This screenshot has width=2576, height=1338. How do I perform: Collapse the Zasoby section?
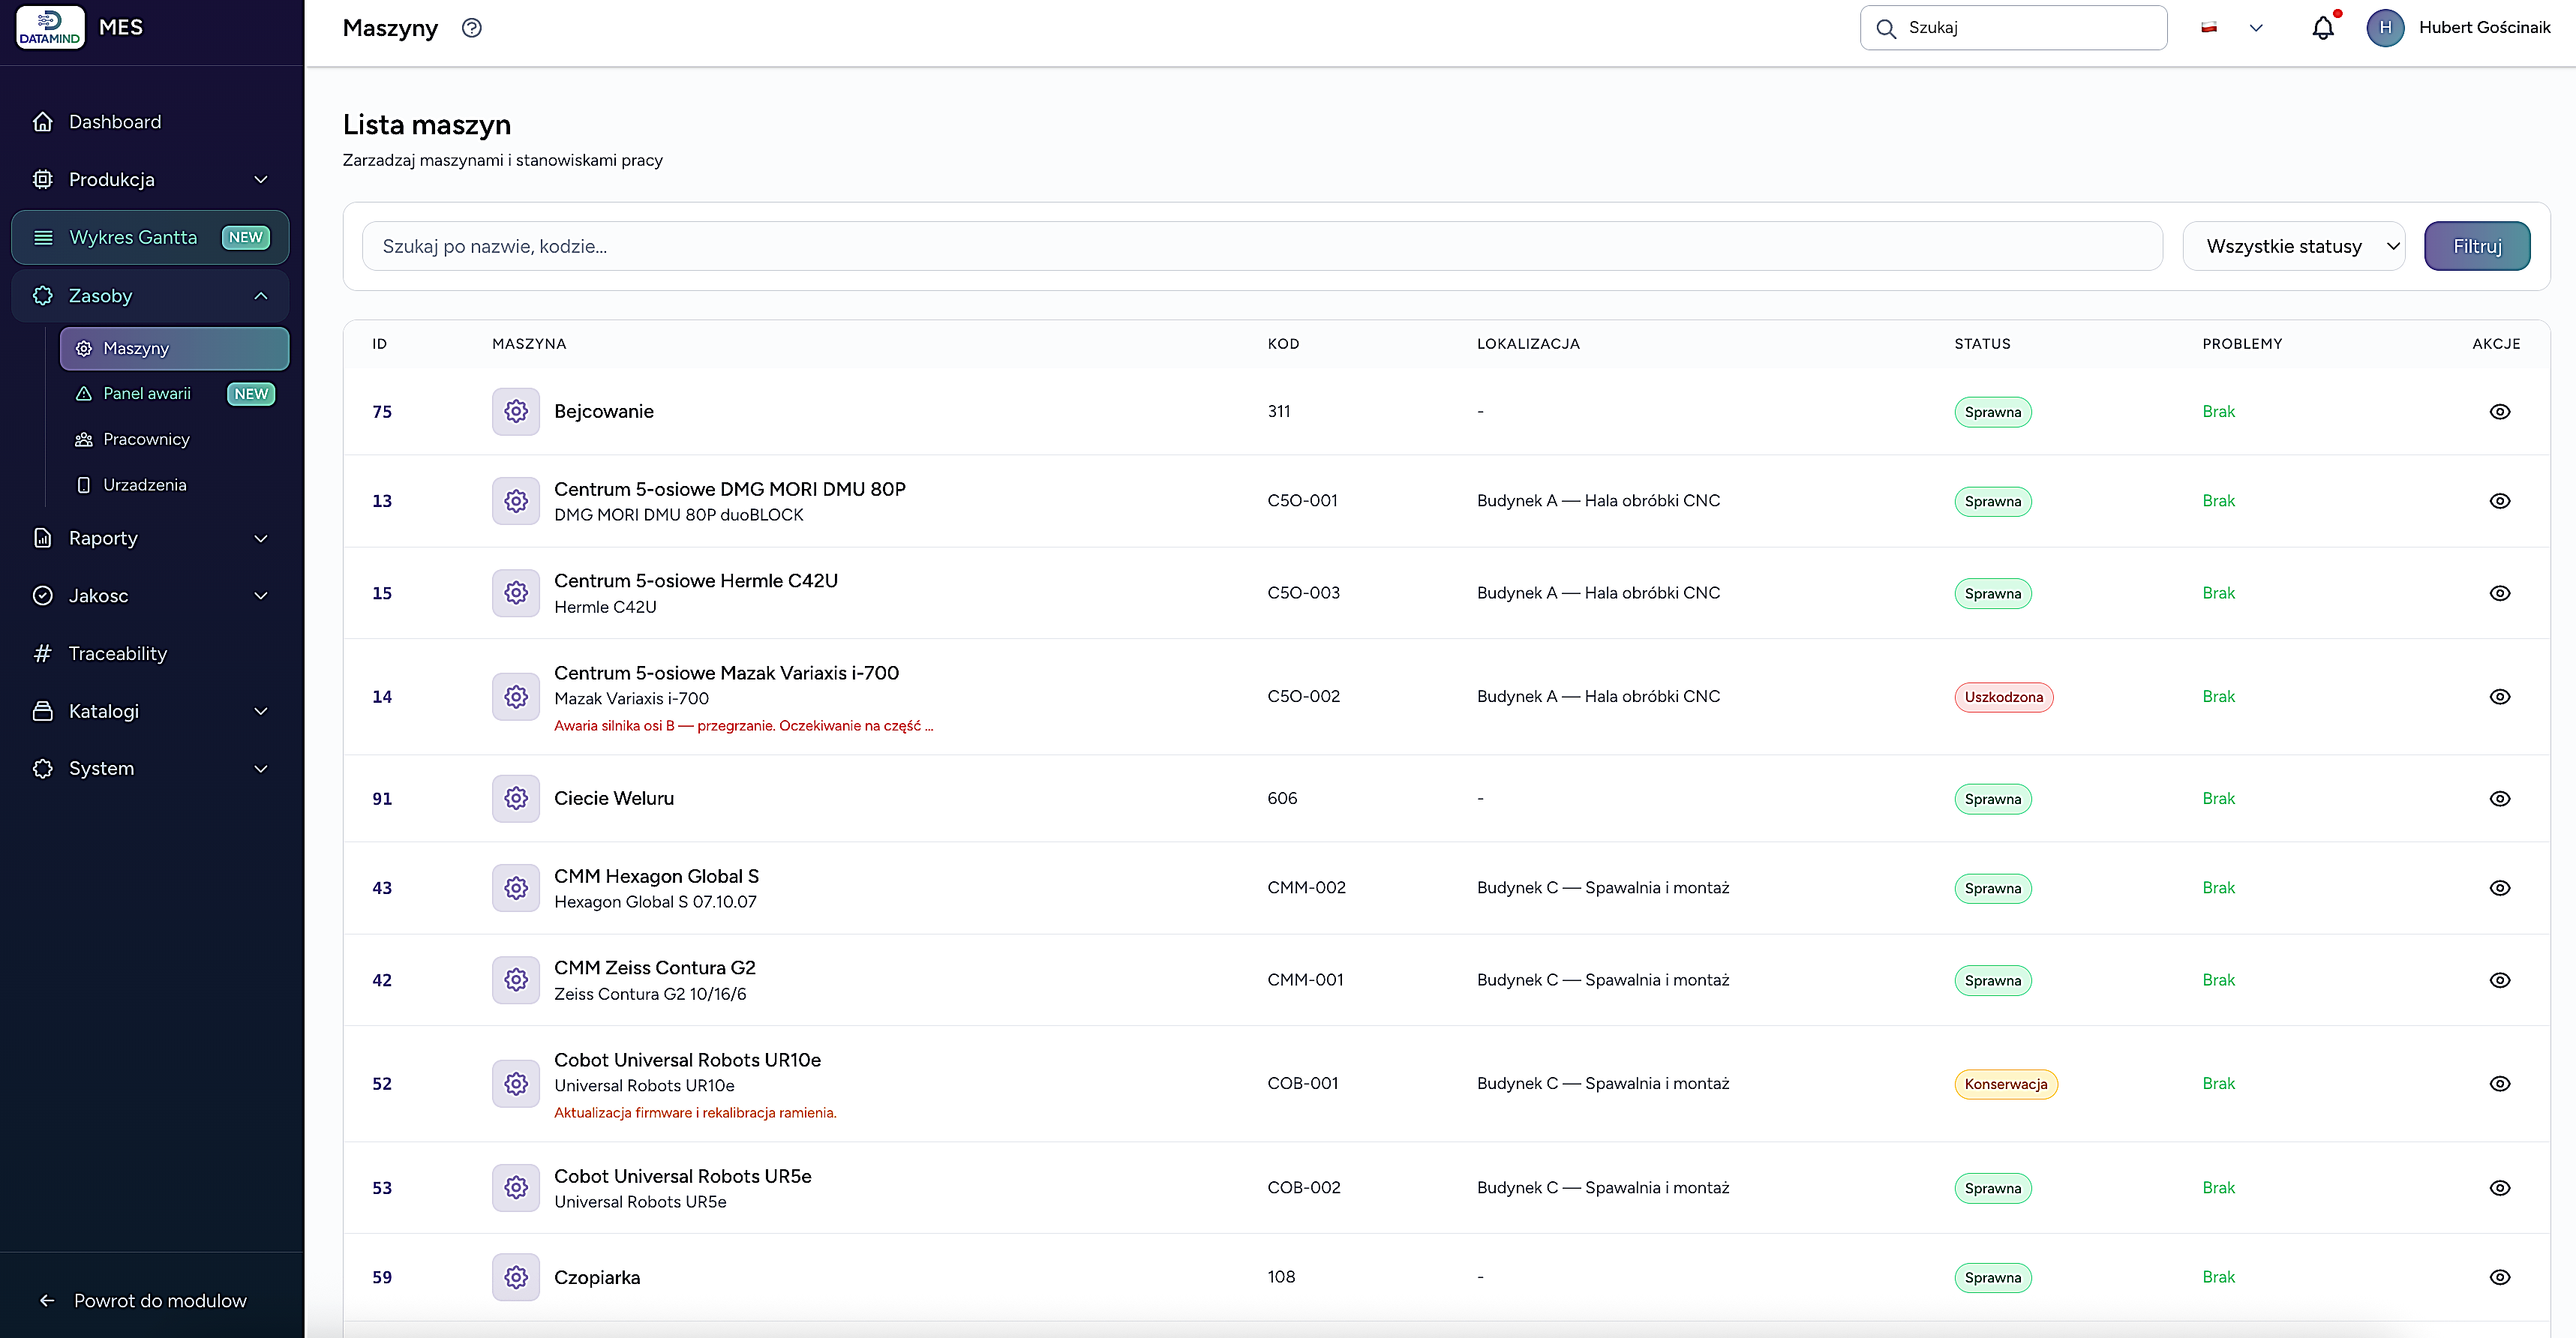coord(150,296)
